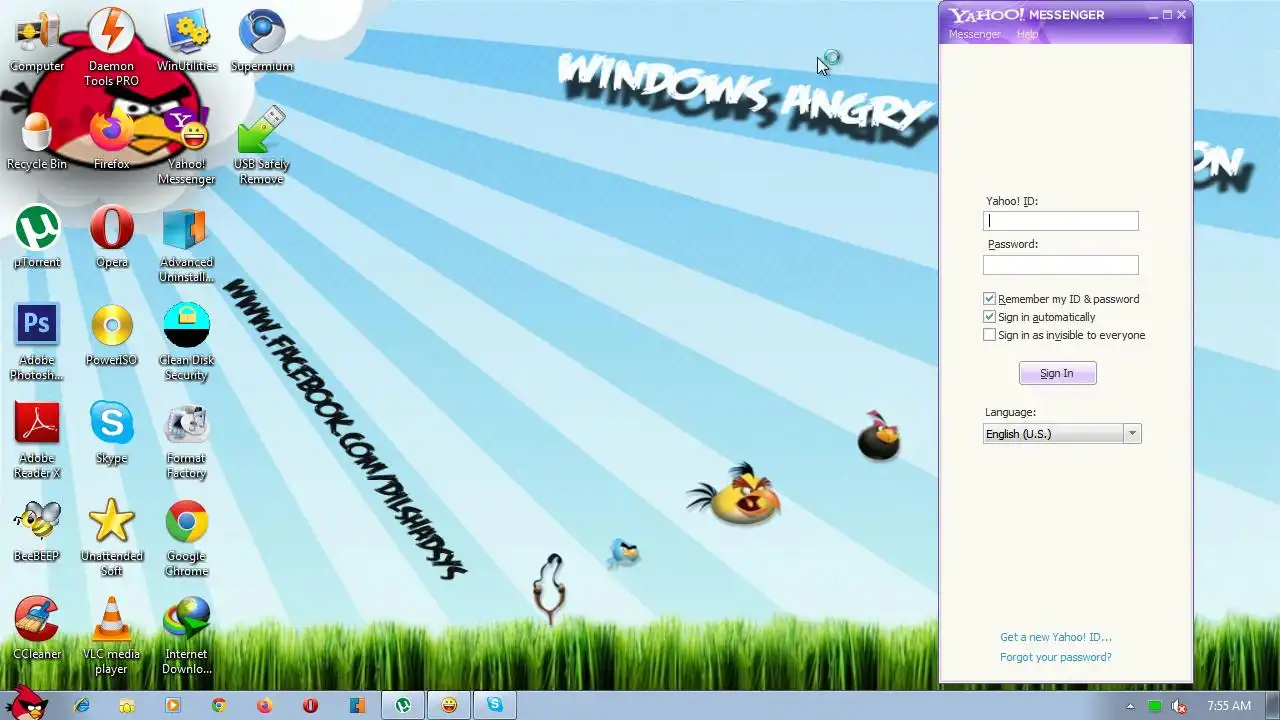Launch VLC media player shortcut
This screenshot has height=720, width=1280.
click(x=111, y=638)
